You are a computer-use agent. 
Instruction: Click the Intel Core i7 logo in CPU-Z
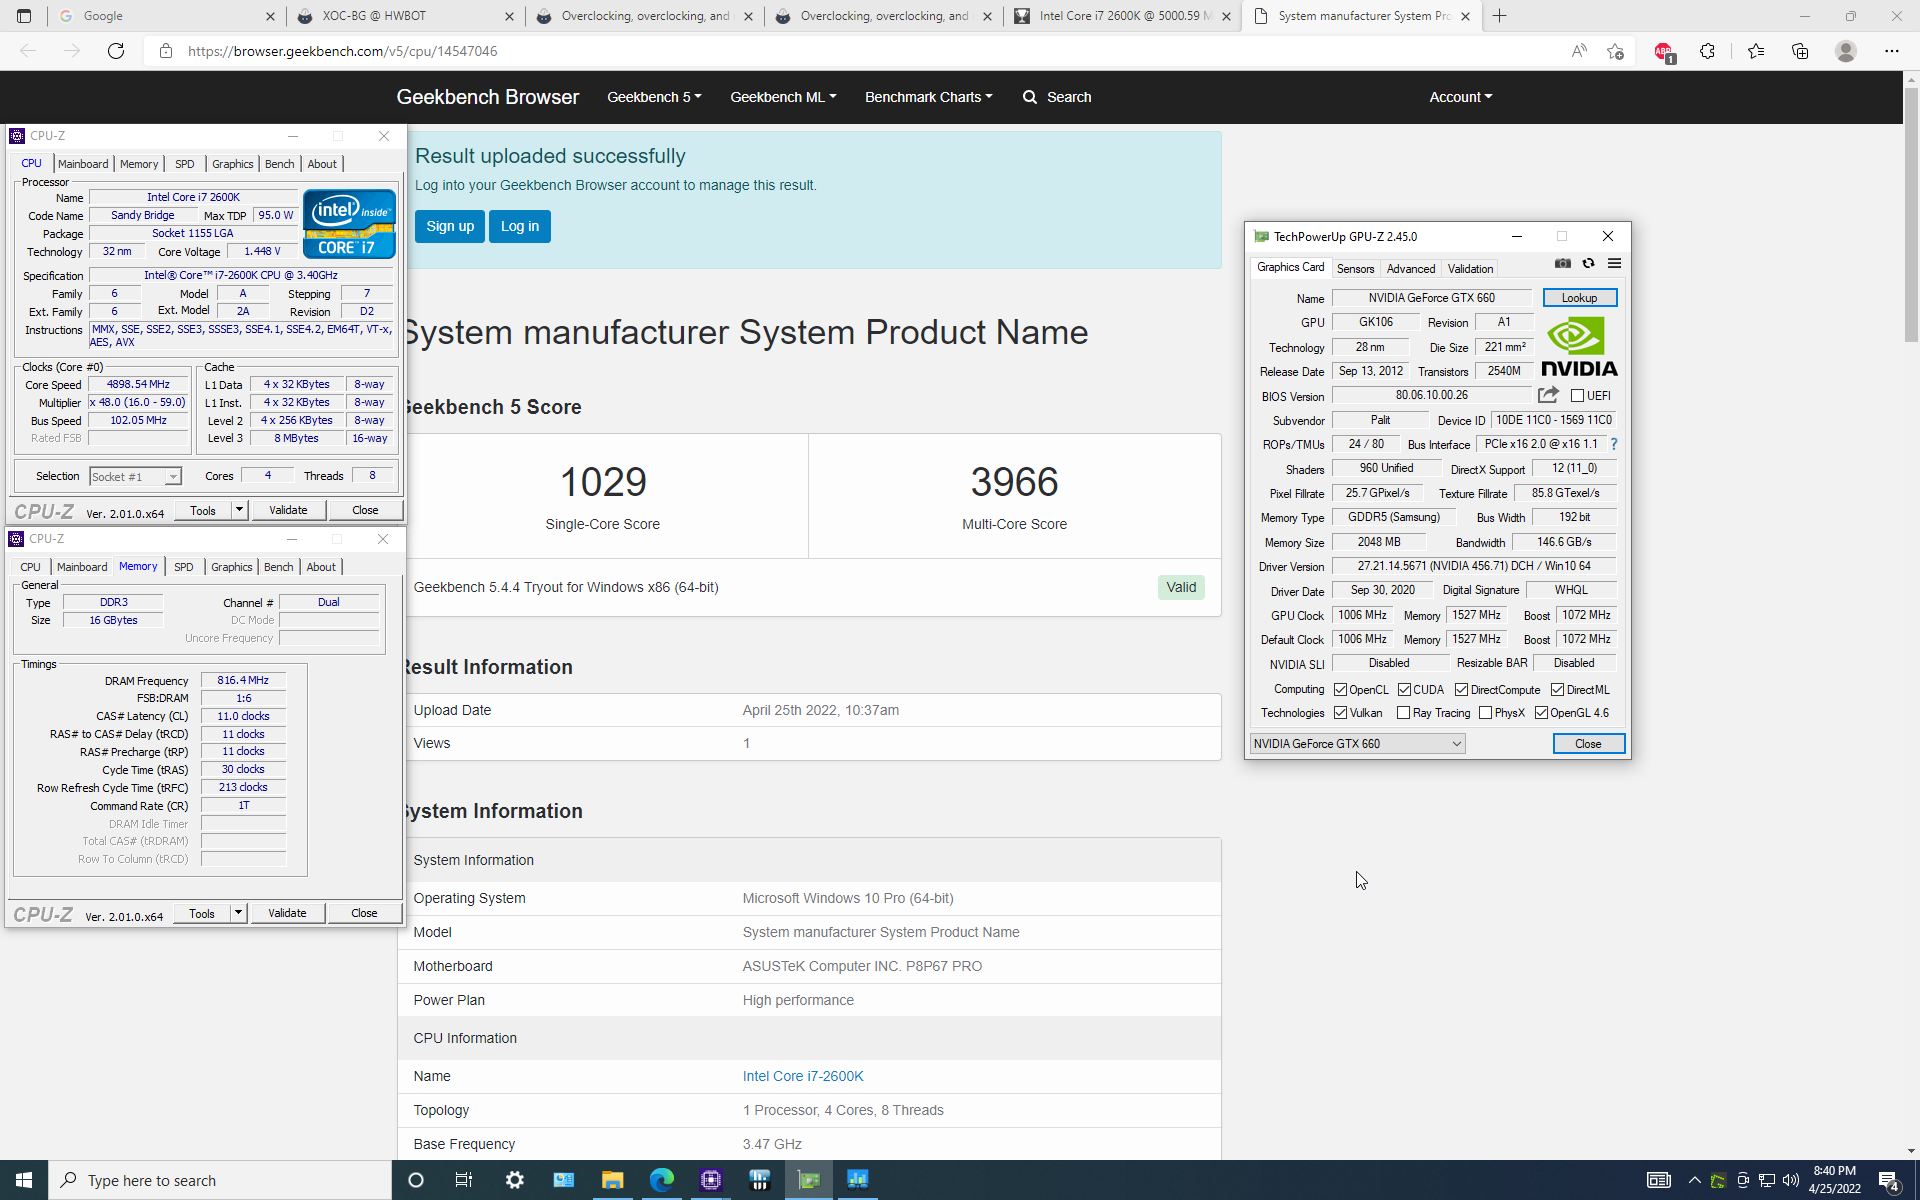pyautogui.click(x=349, y=224)
